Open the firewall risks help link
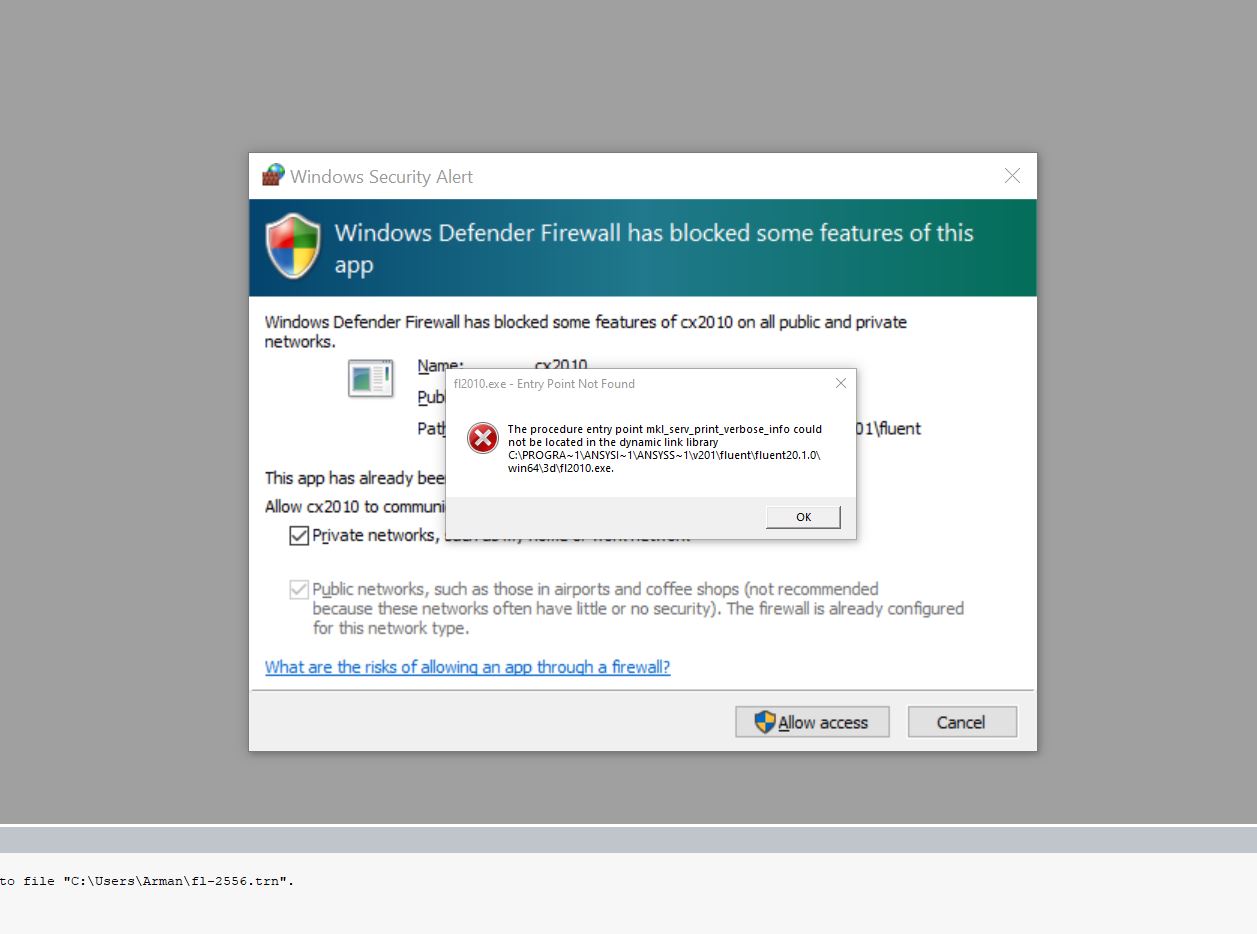Viewport: 1257px width, 934px height. tap(467, 667)
